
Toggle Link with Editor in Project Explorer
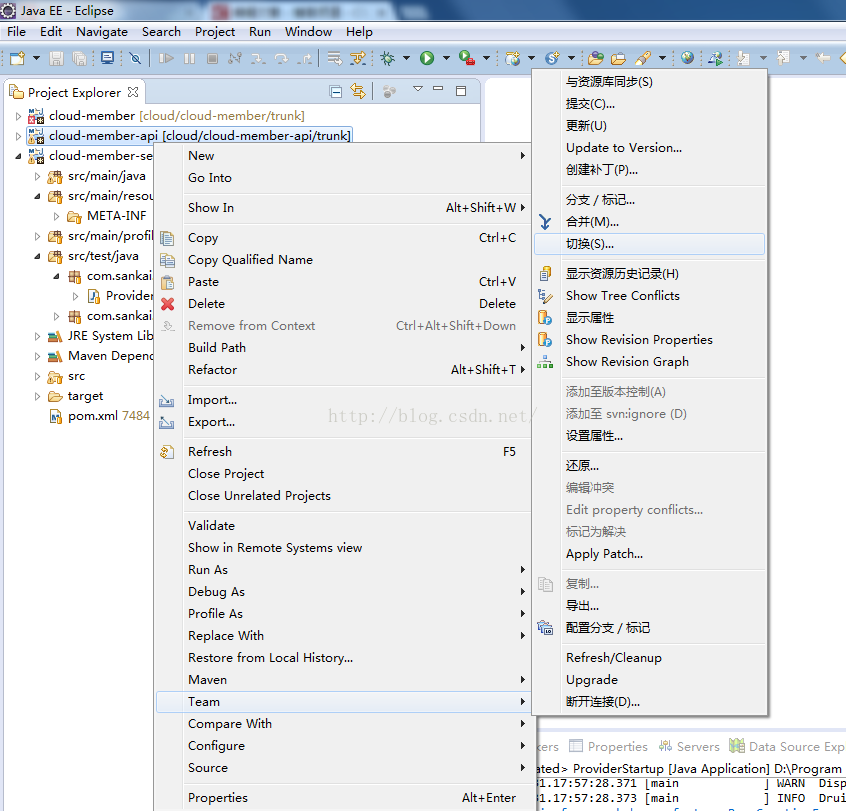358,91
